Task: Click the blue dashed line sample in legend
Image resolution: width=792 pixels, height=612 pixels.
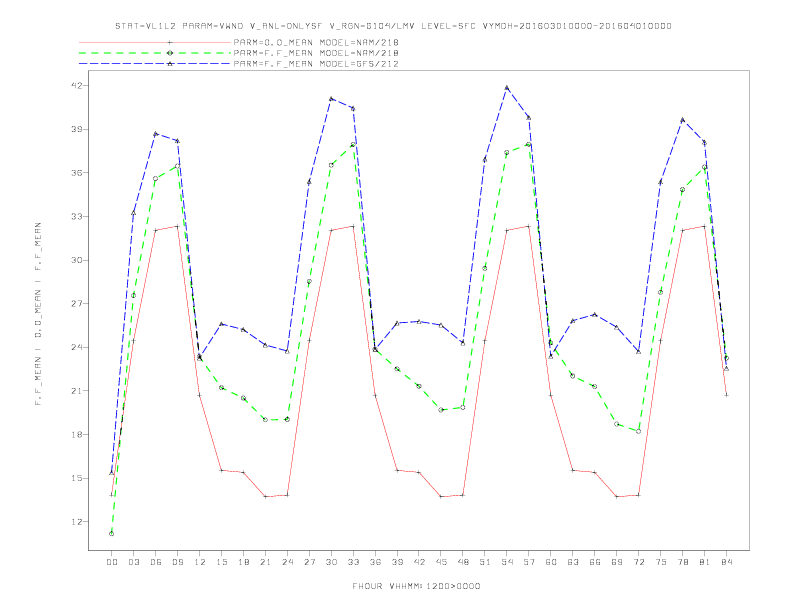Action: [x=155, y=64]
